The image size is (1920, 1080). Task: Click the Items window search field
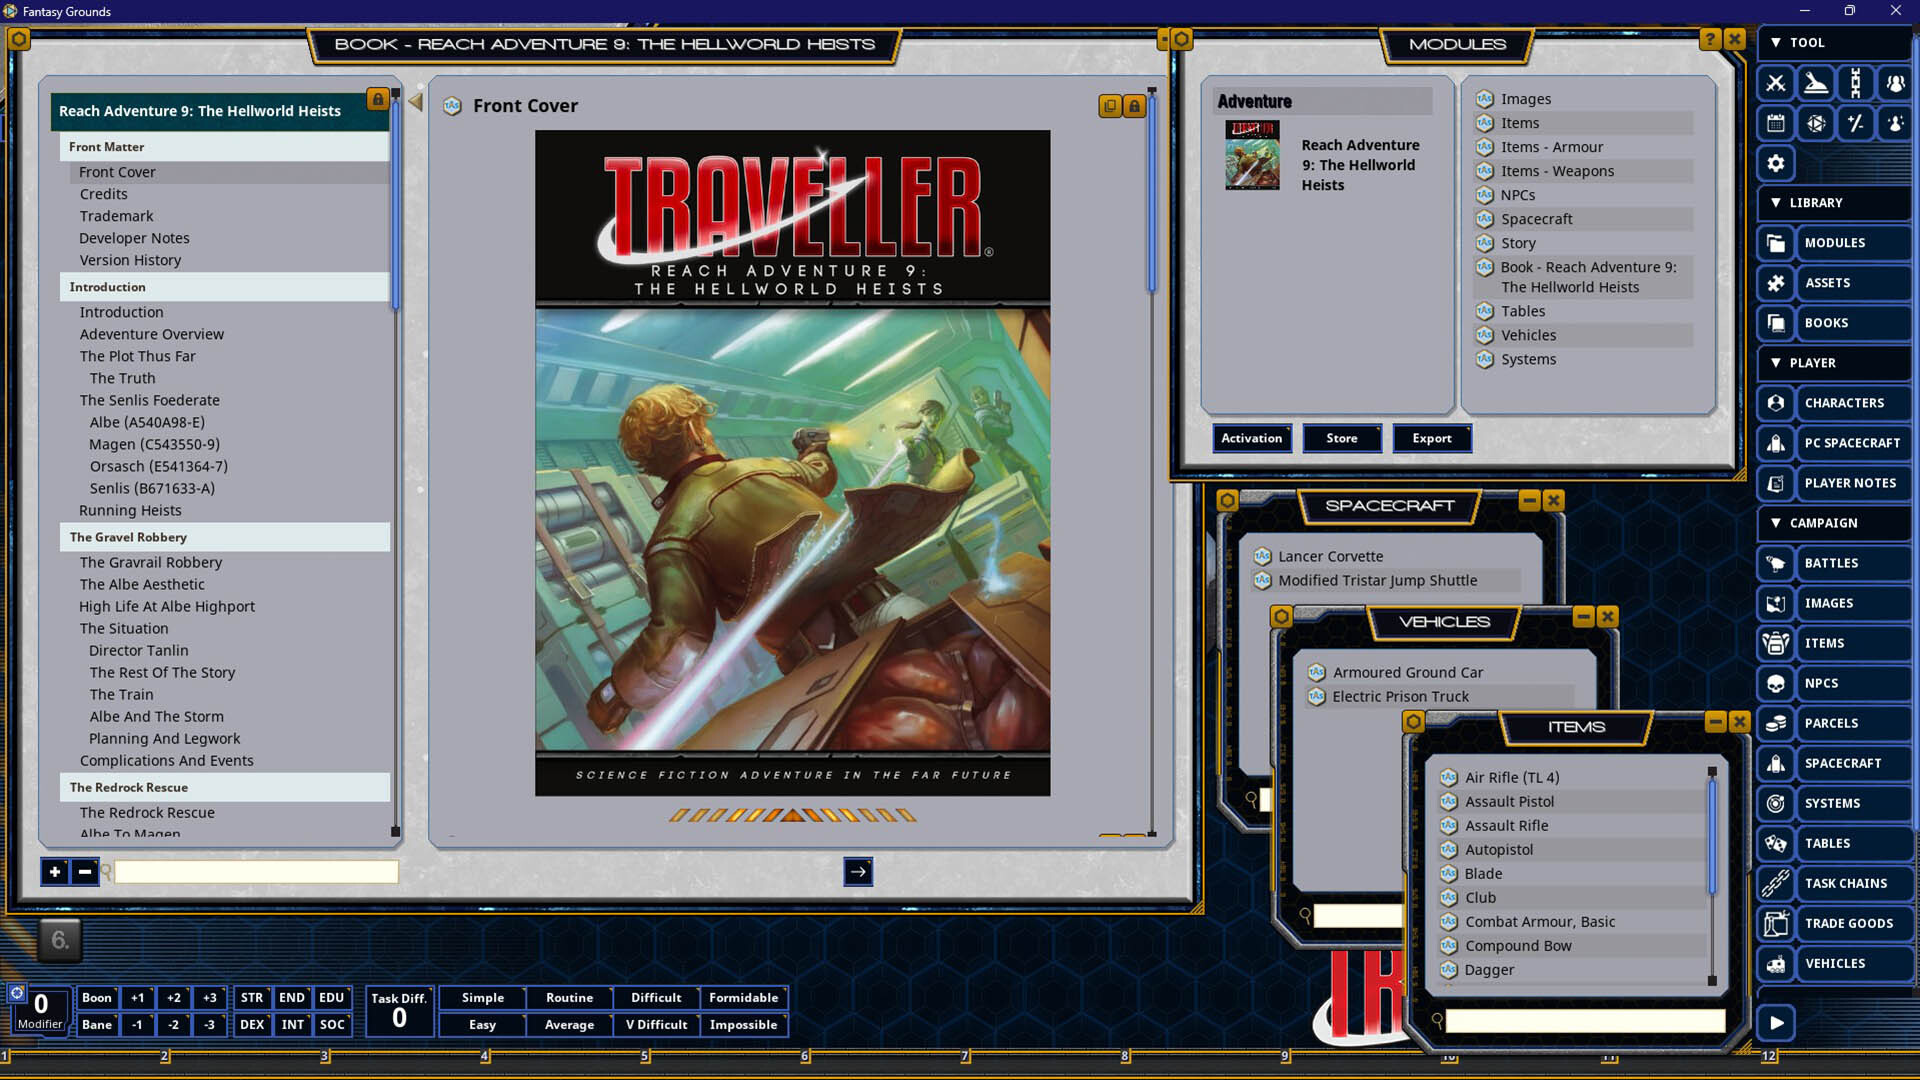pyautogui.click(x=1585, y=1020)
